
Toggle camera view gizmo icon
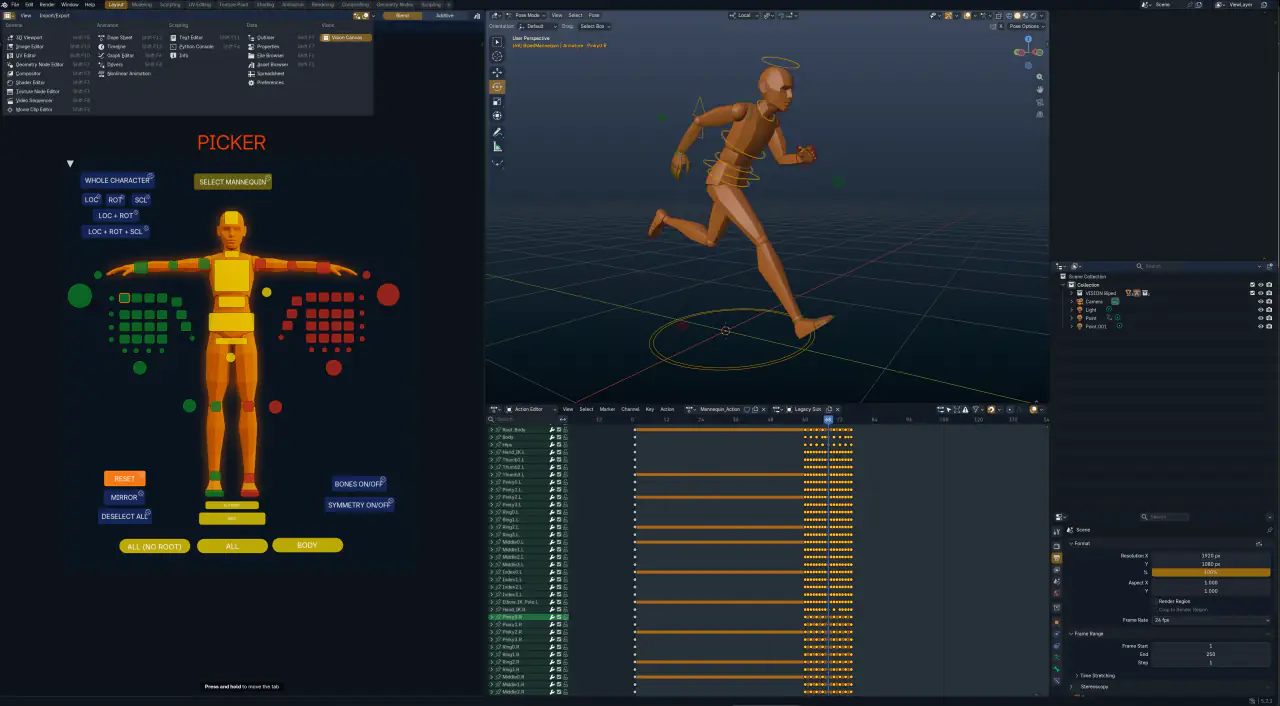pyautogui.click(x=1040, y=102)
